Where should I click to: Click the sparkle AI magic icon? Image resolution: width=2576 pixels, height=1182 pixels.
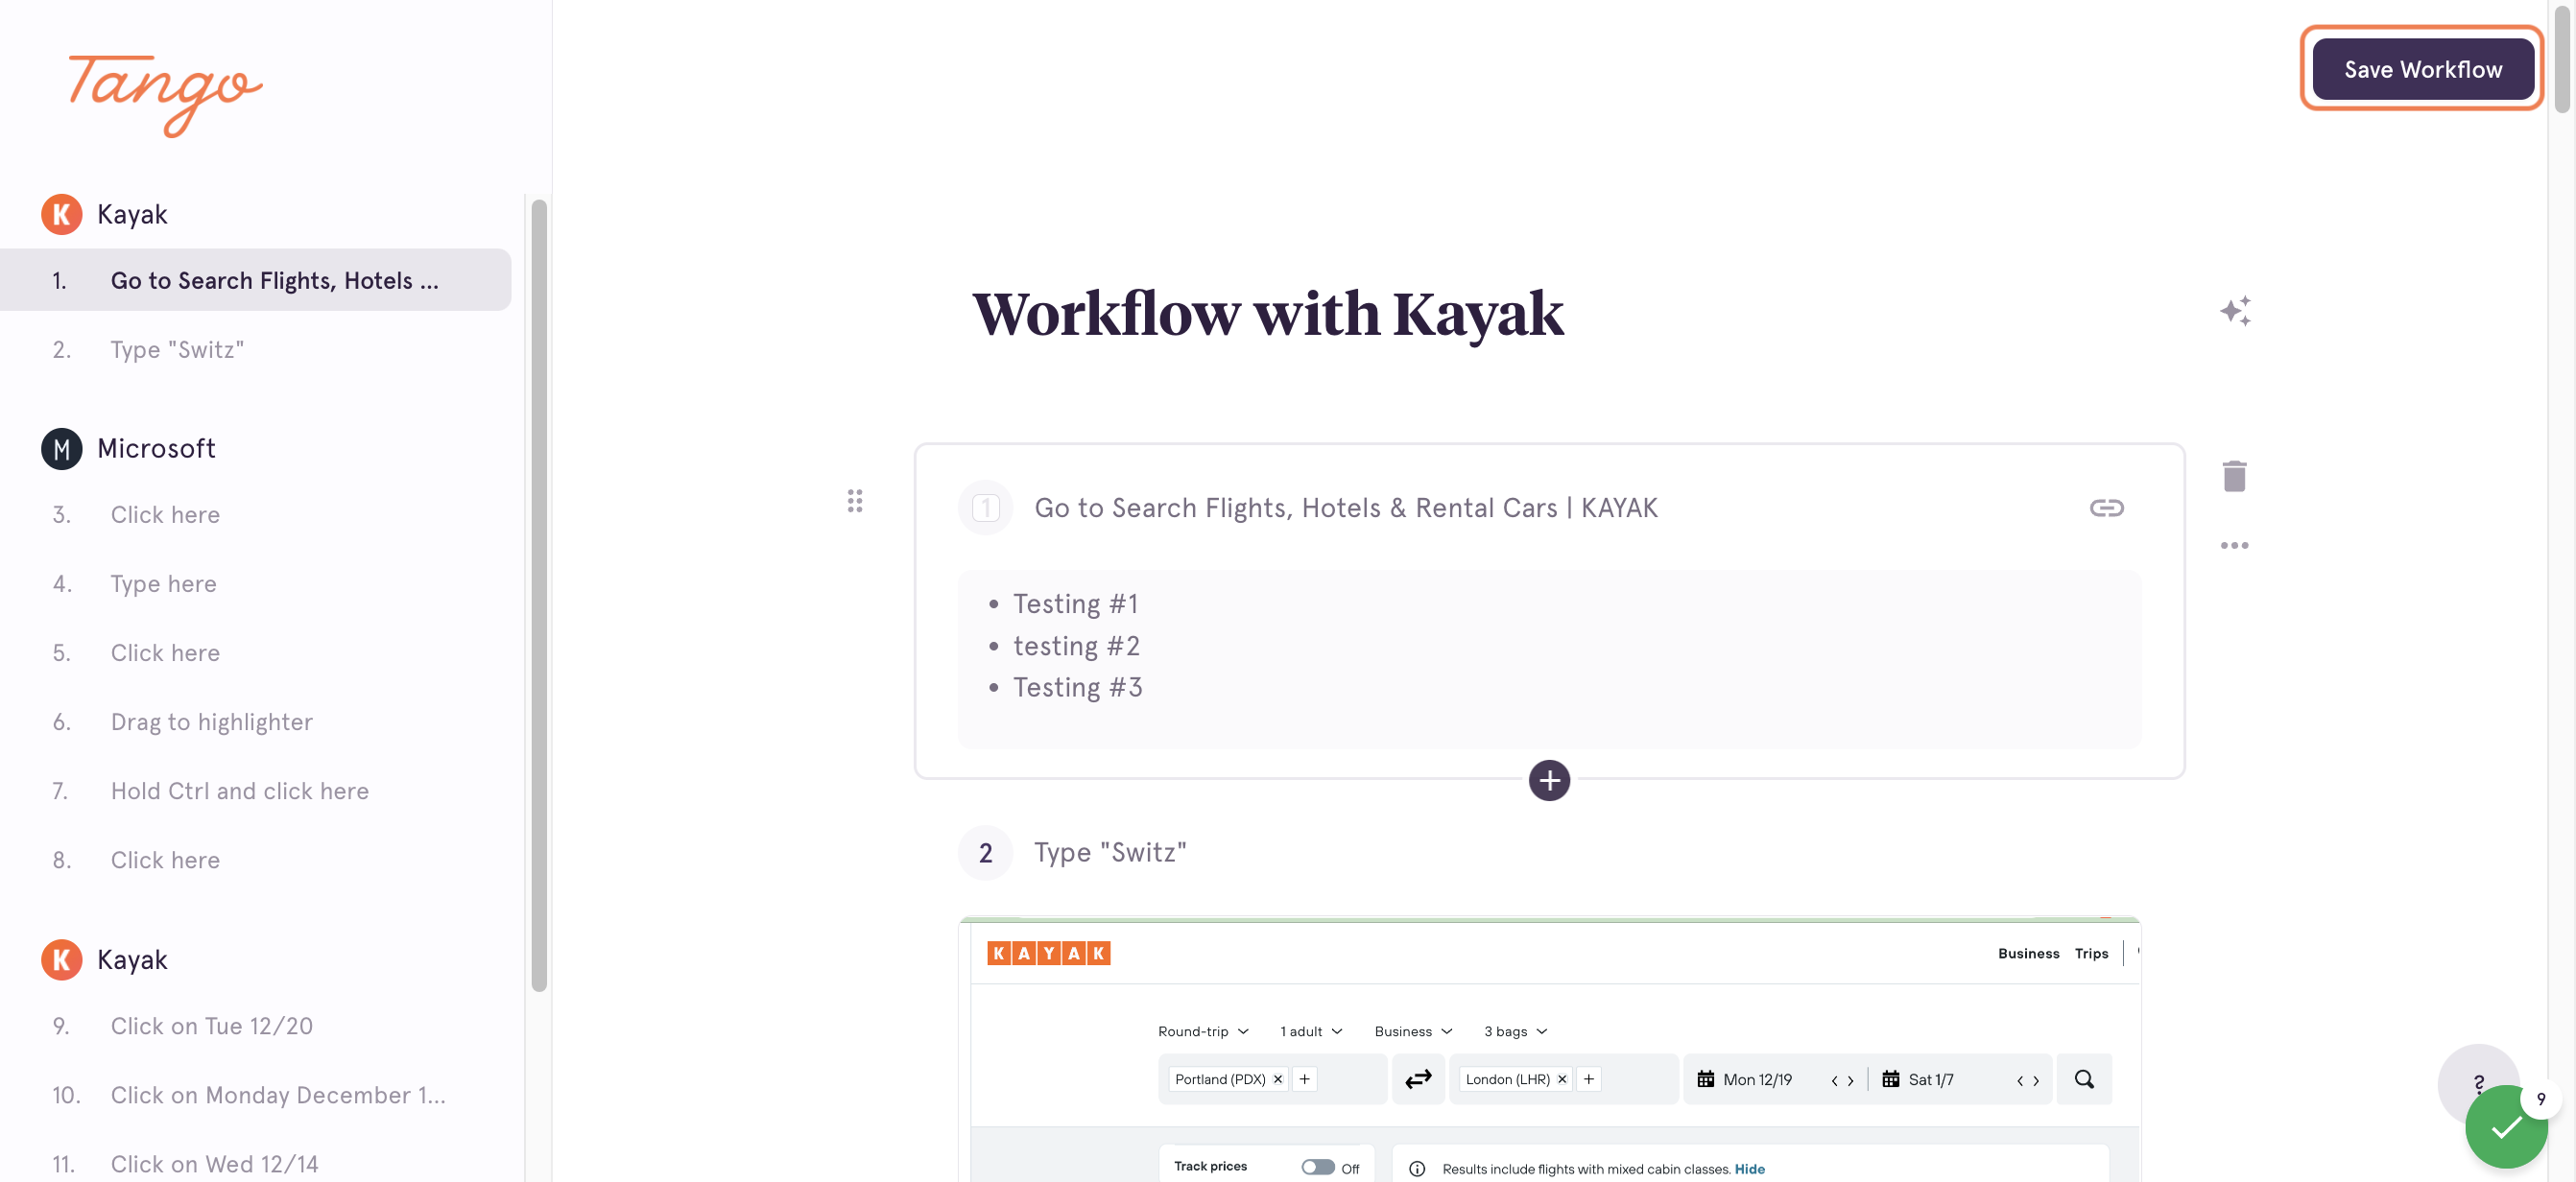[x=2235, y=311]
